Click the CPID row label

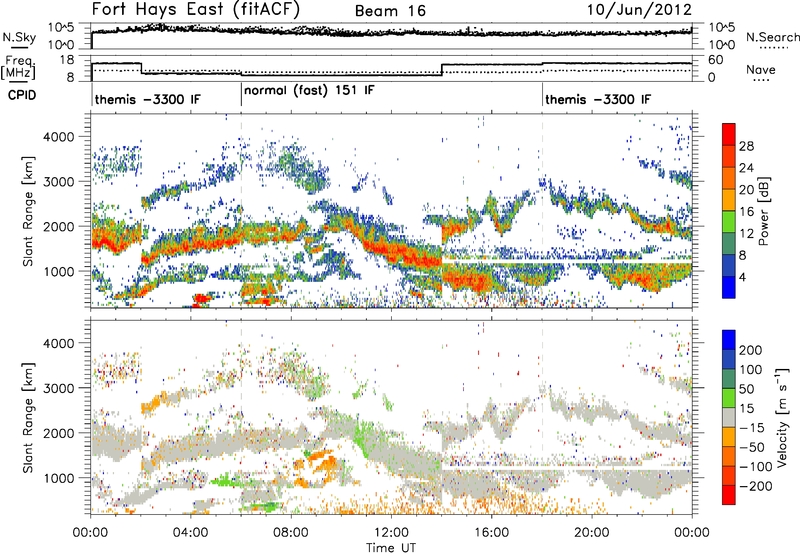22,95
